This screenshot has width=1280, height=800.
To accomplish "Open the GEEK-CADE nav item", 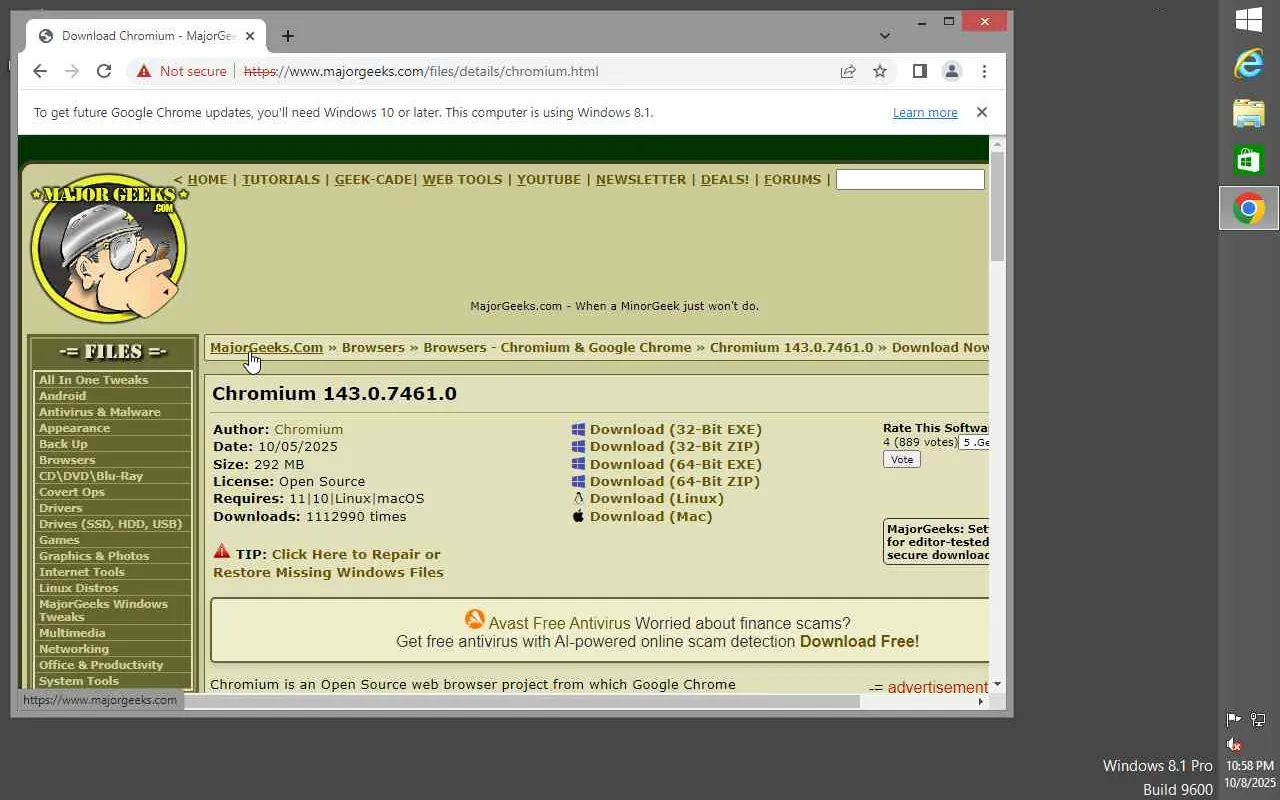I will point(374,180).
